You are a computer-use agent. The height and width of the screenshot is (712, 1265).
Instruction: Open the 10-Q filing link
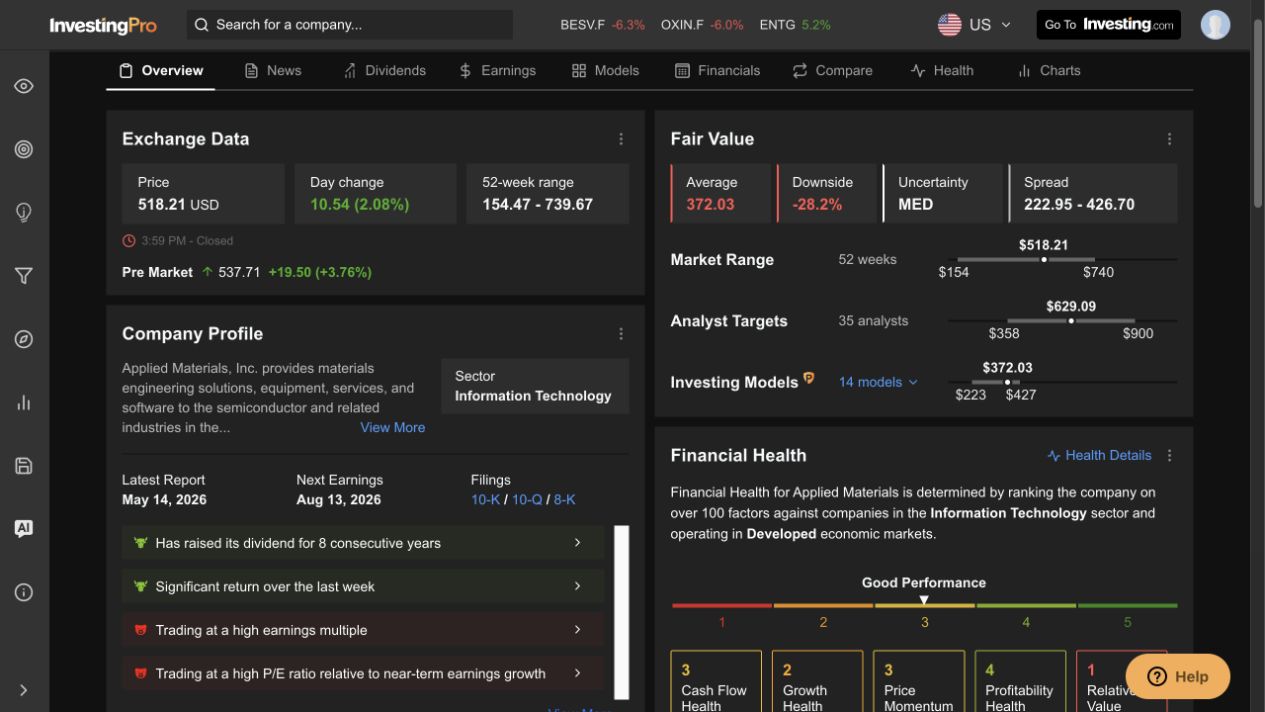(x=527, y=499)
